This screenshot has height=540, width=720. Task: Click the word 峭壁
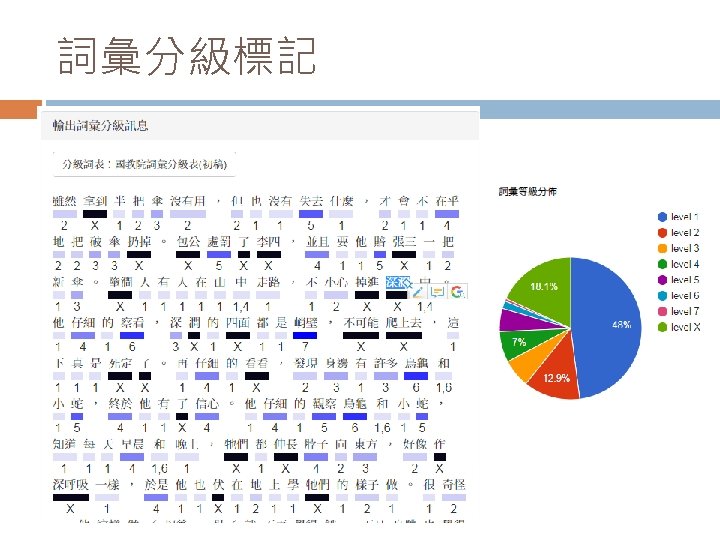tap(305, 322)
